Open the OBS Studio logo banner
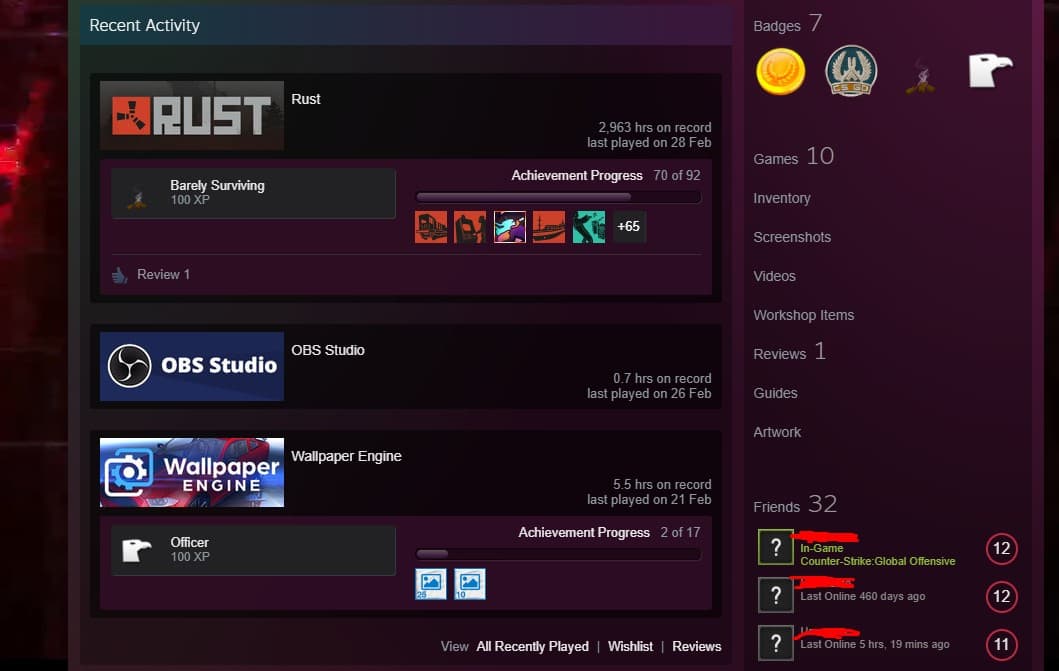Viewport: 1059px width, 671px height. tap(191, 366)
